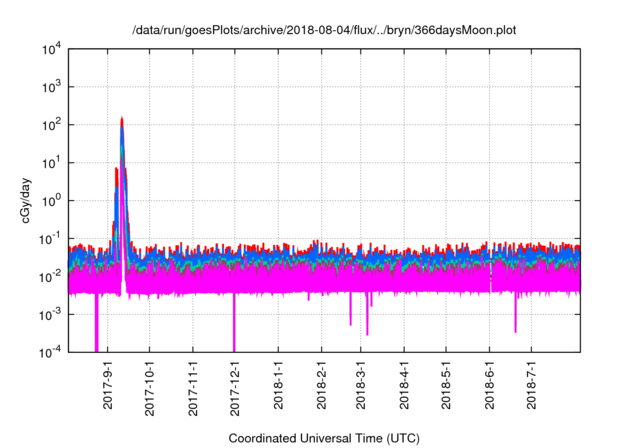Click the 10^-4 y-axis tick label
640x448 pixels.
pyautogui.click(x=52, y=352)
